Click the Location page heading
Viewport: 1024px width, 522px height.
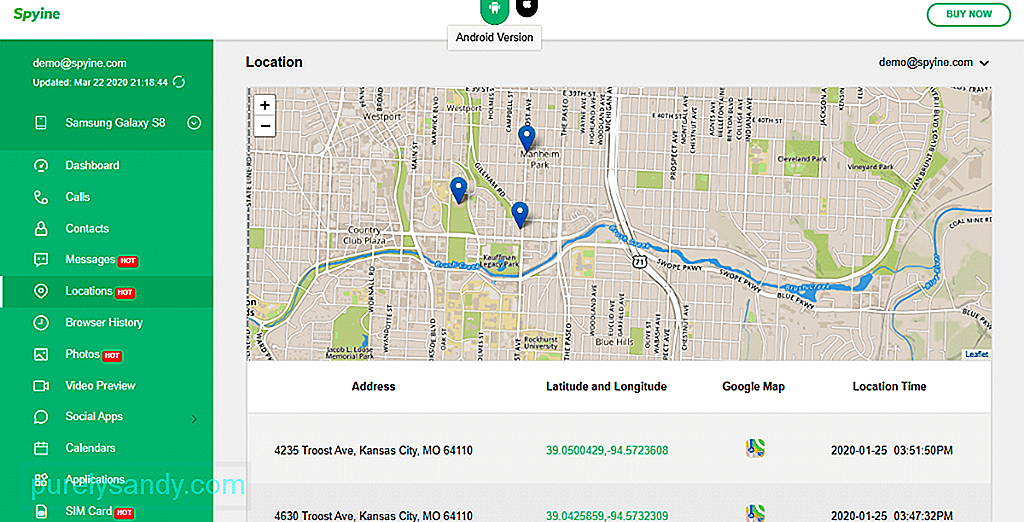click(x=274, y=62)
